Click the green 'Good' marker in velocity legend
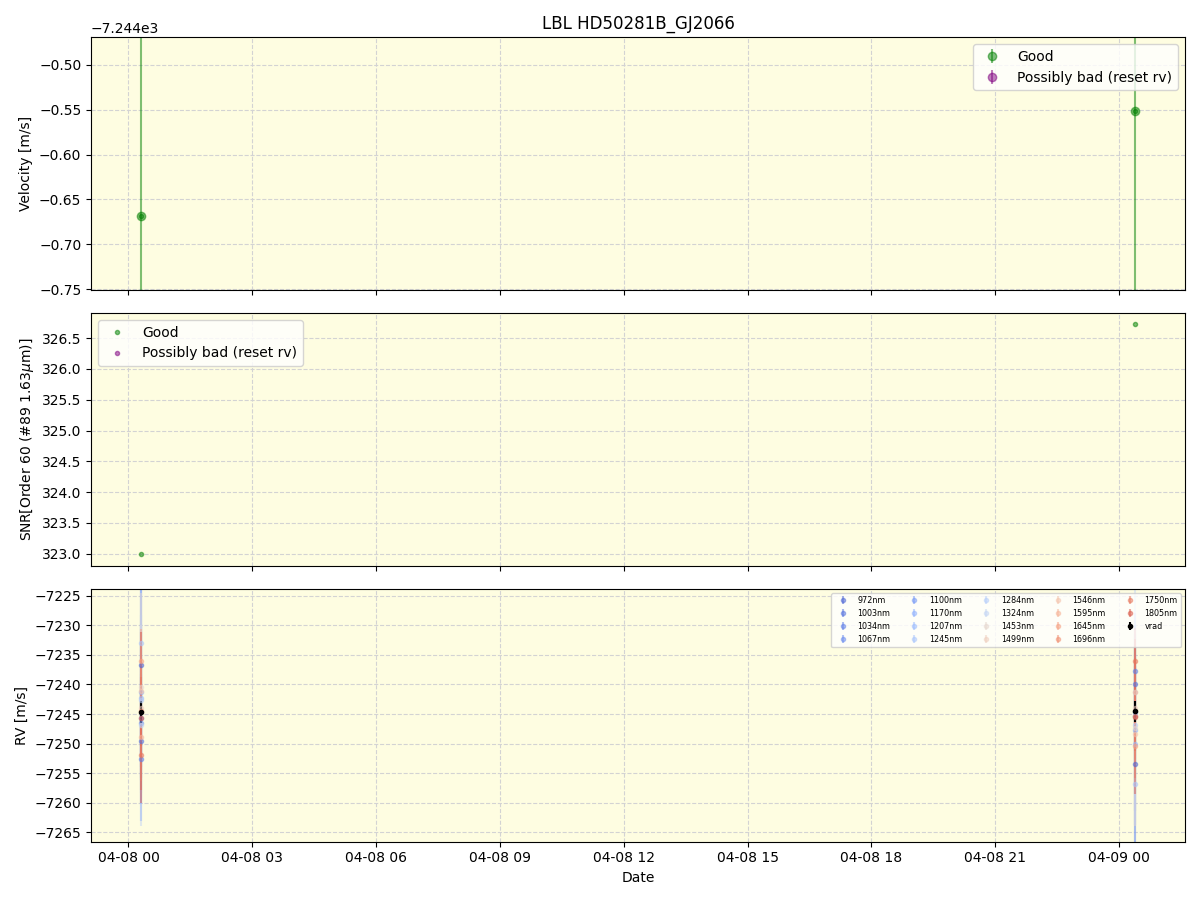This screenshot has height=900, width=1200. [992, 57]
